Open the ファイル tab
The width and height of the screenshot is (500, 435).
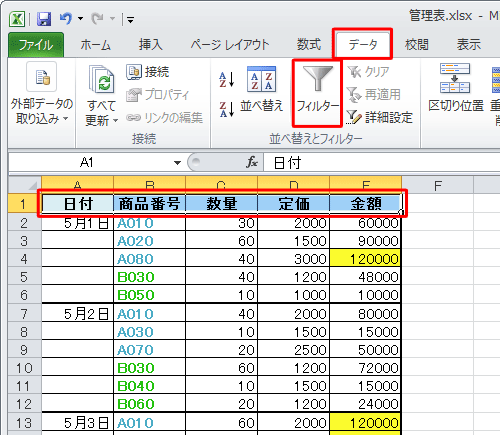(36, 45)
